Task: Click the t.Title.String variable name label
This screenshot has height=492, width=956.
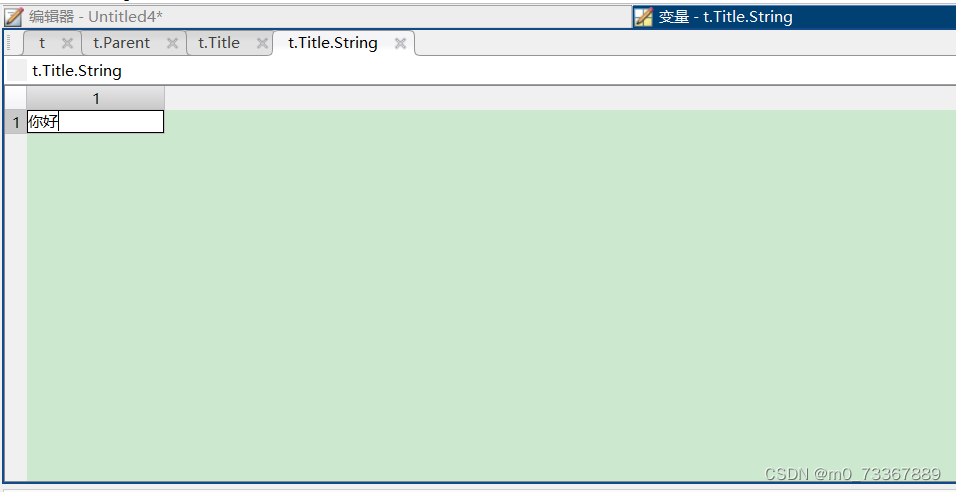Action: tap(77, 71)
